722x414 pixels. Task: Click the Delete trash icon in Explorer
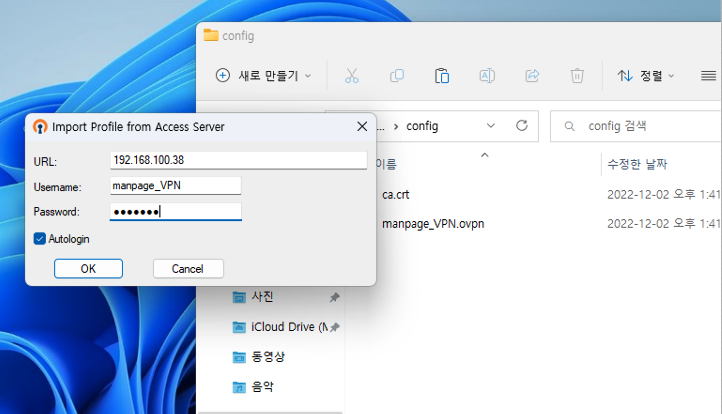tap(577, 76)
